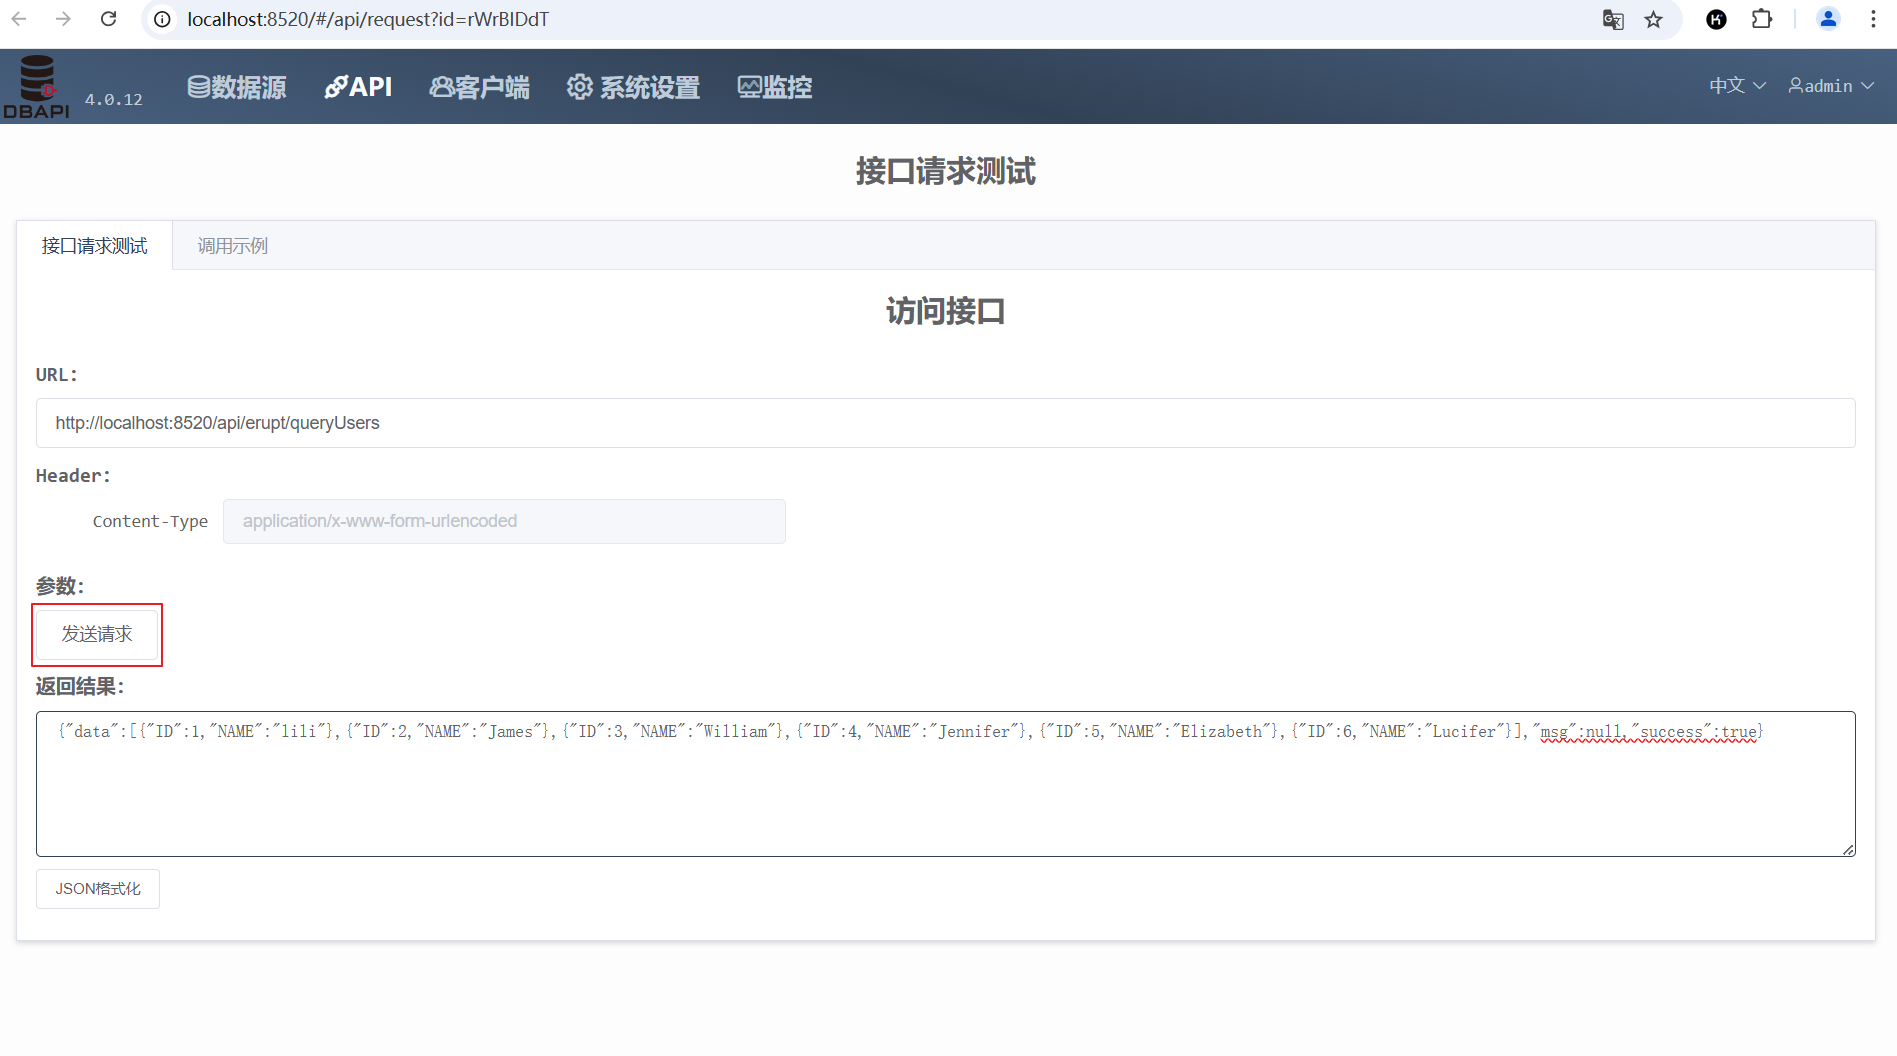
Task: Reload the page with the refresh icon
Action: pos(109,19)
